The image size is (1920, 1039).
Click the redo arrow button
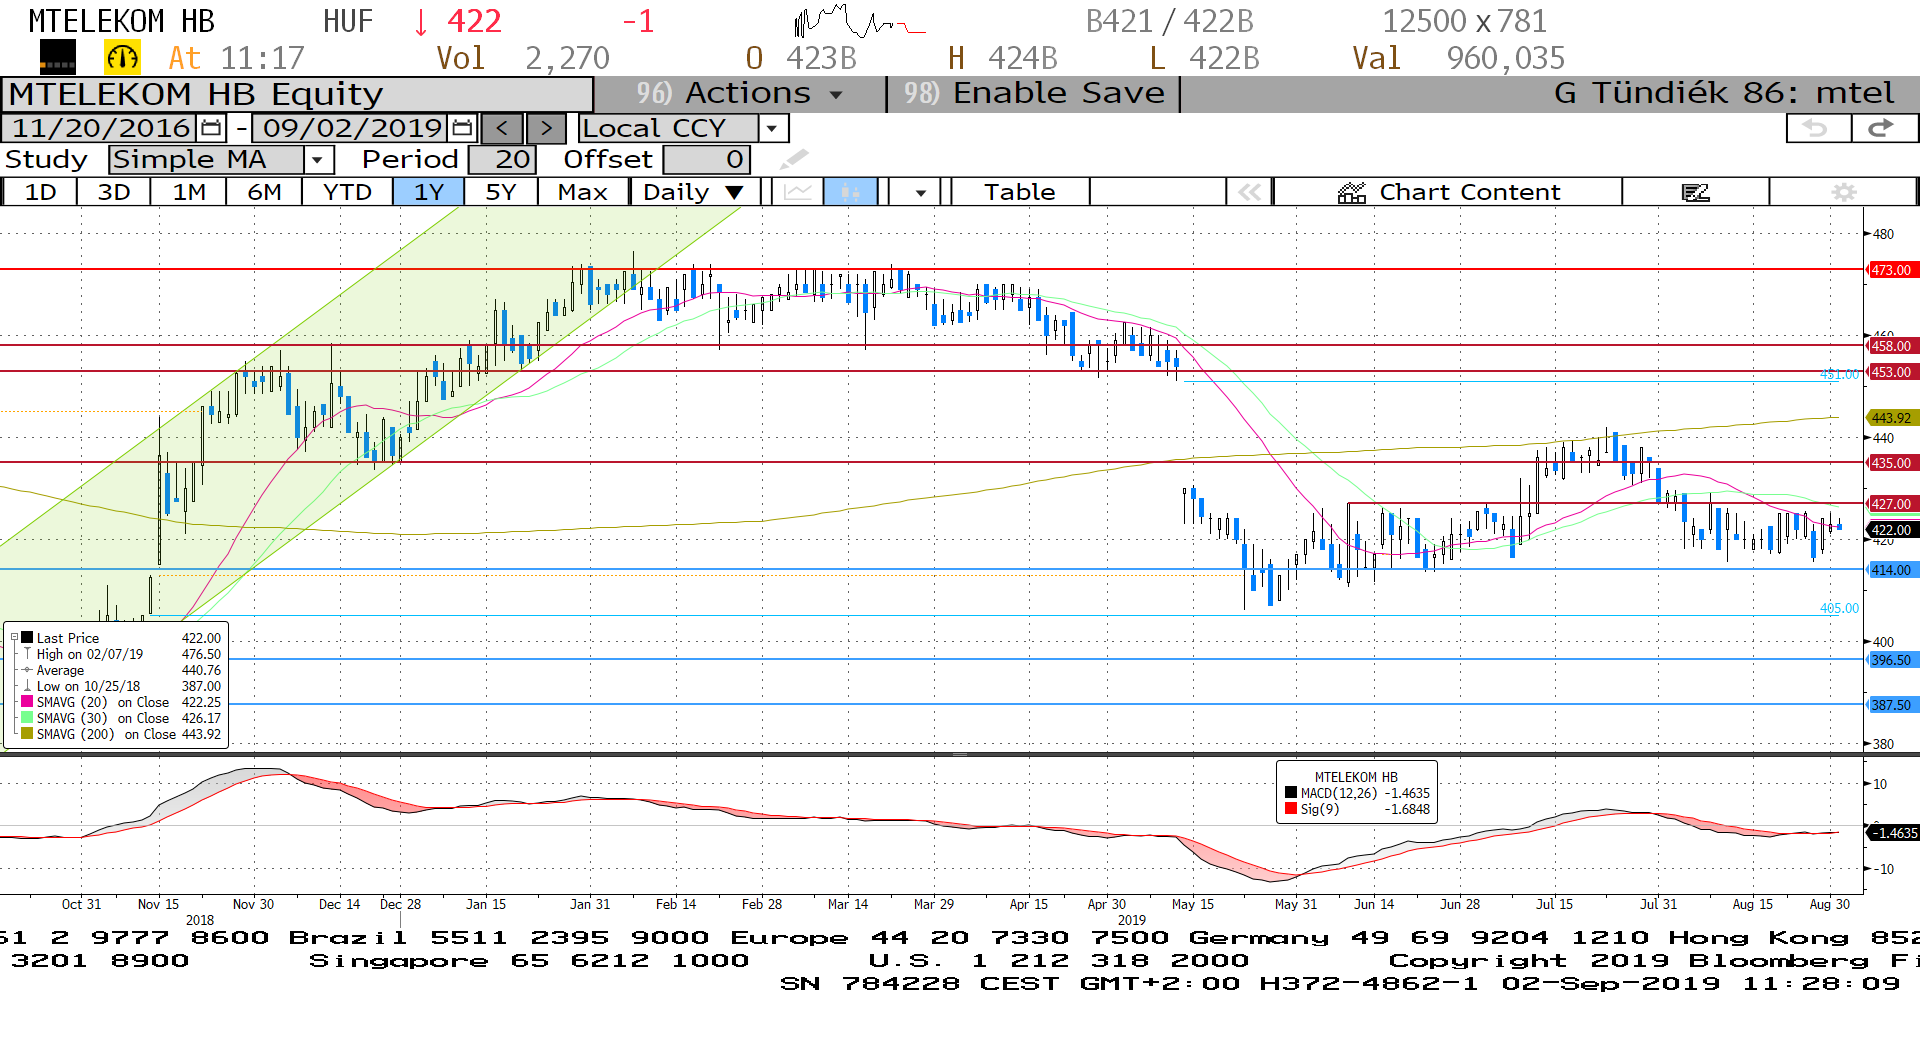[x=1883, y=128]
